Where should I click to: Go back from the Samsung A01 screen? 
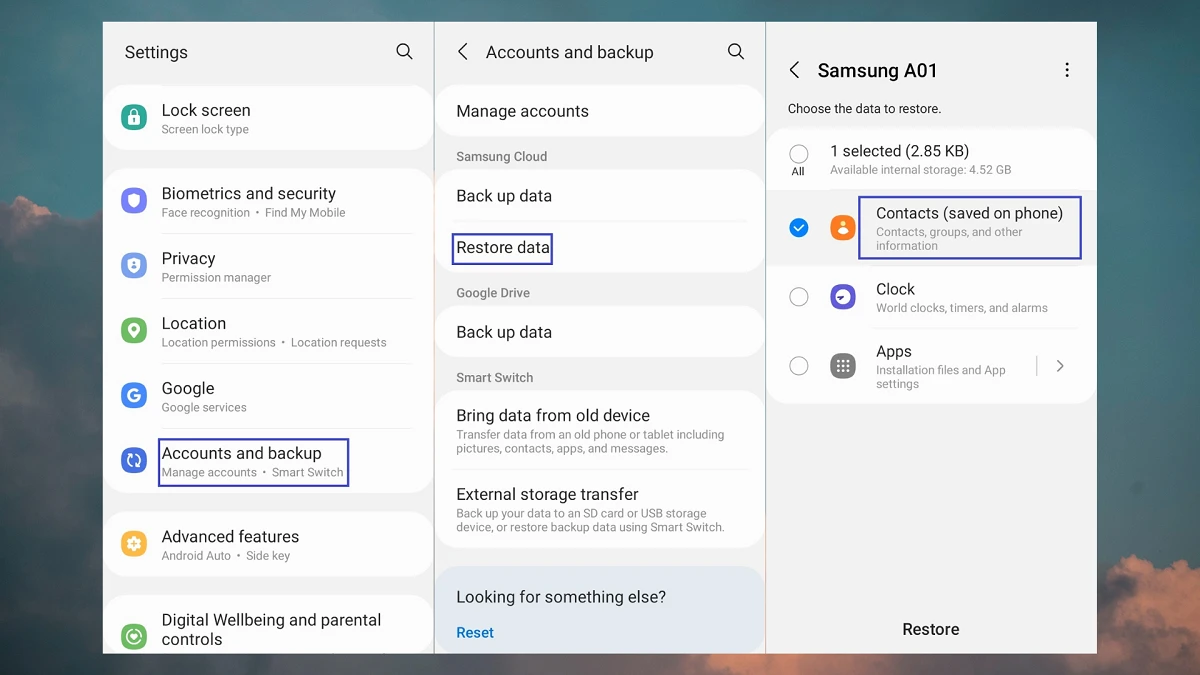point(794,70)
